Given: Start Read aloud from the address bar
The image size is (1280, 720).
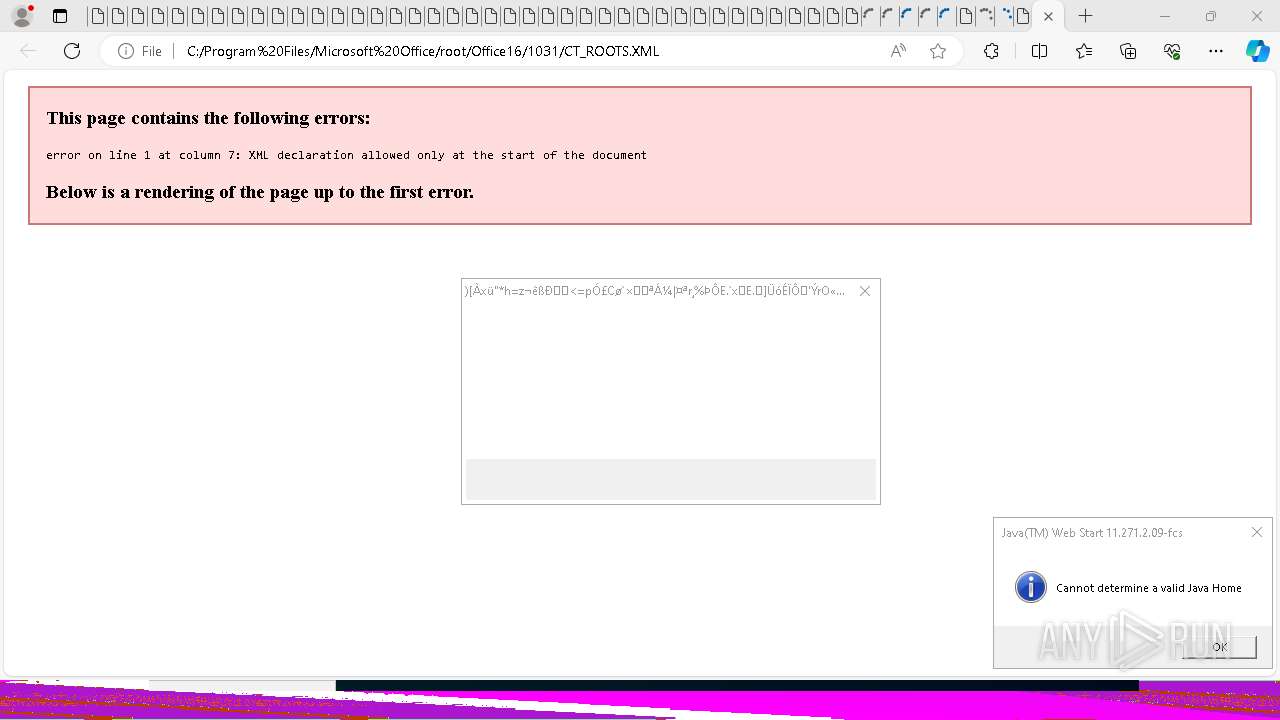Looking at the screenshot, I should (x=898, y=51).
